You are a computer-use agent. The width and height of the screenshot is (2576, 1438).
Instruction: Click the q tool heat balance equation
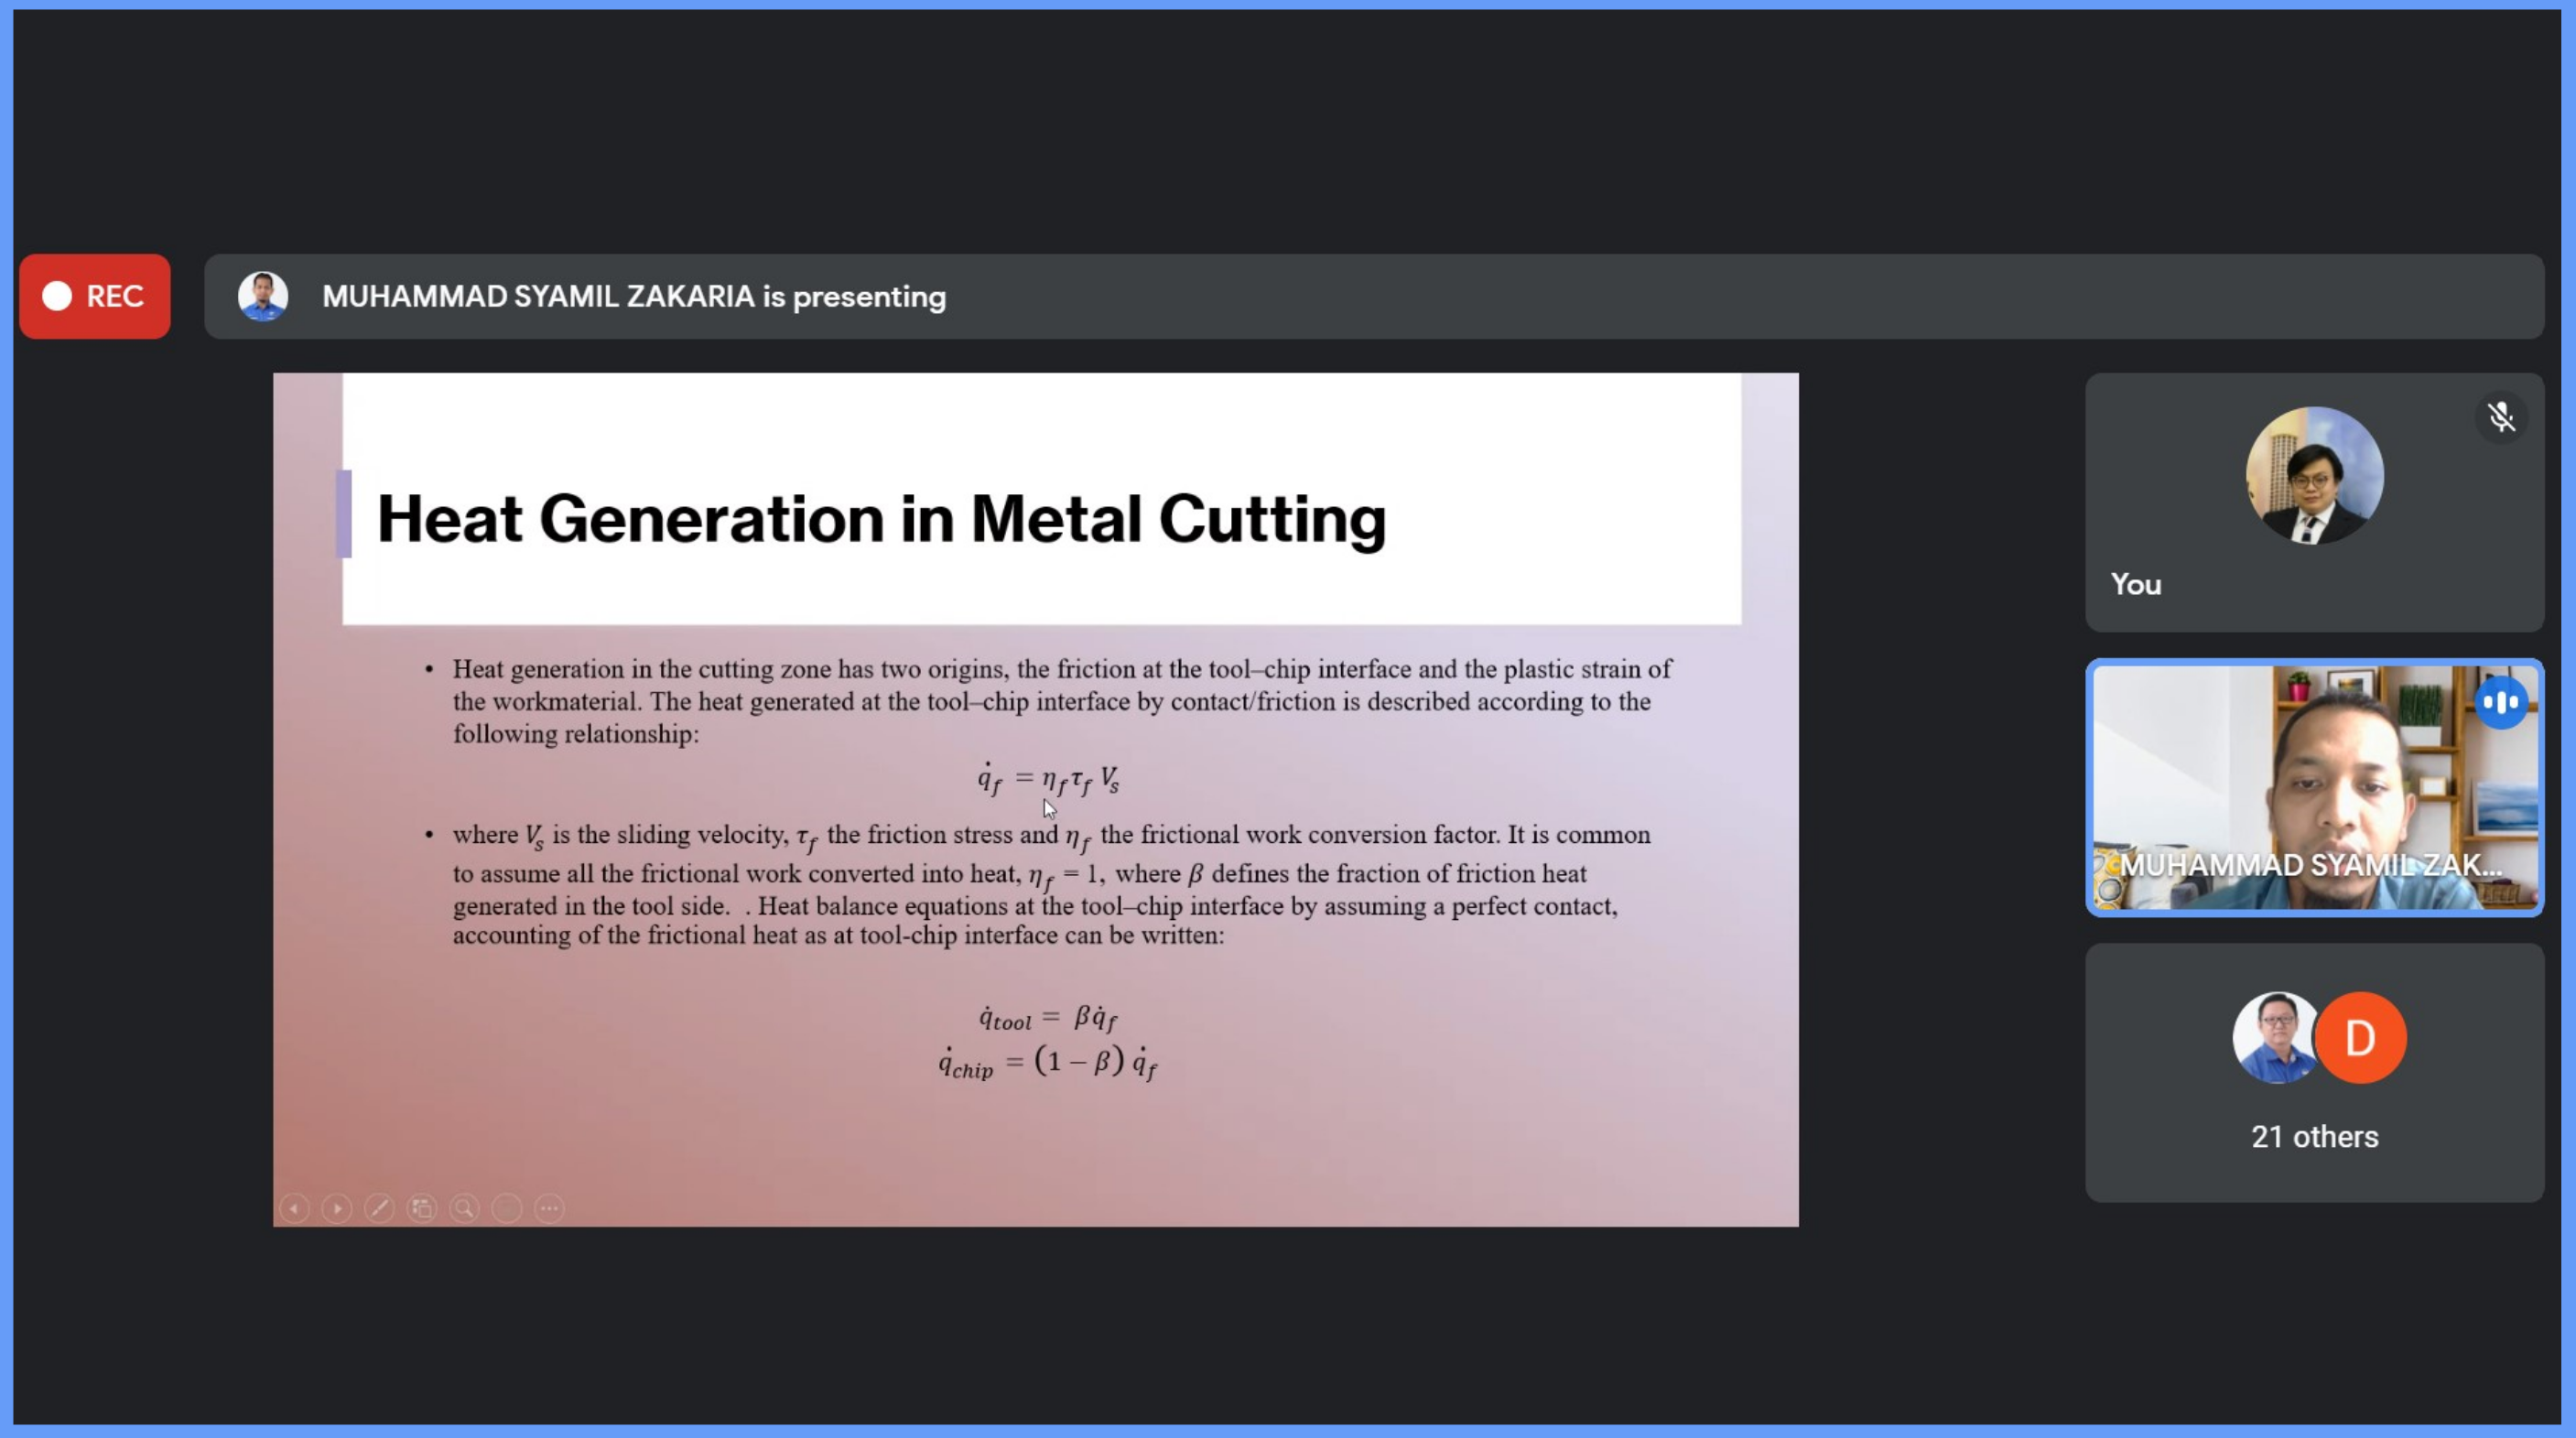click(1047, 1018)
